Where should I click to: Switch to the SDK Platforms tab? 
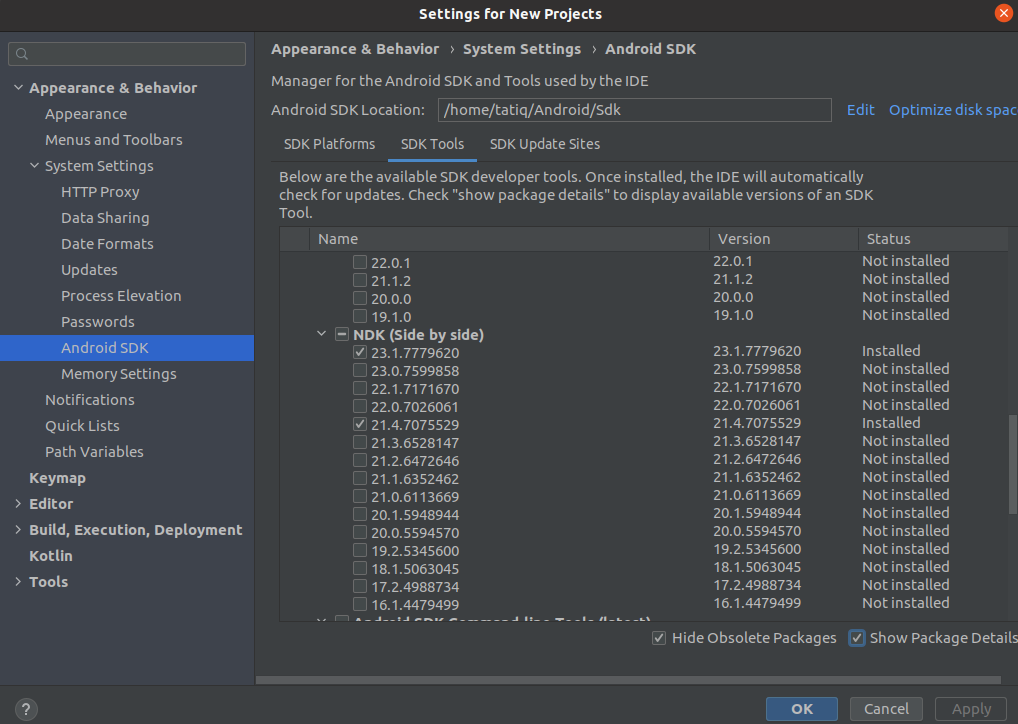click(330, 144)
